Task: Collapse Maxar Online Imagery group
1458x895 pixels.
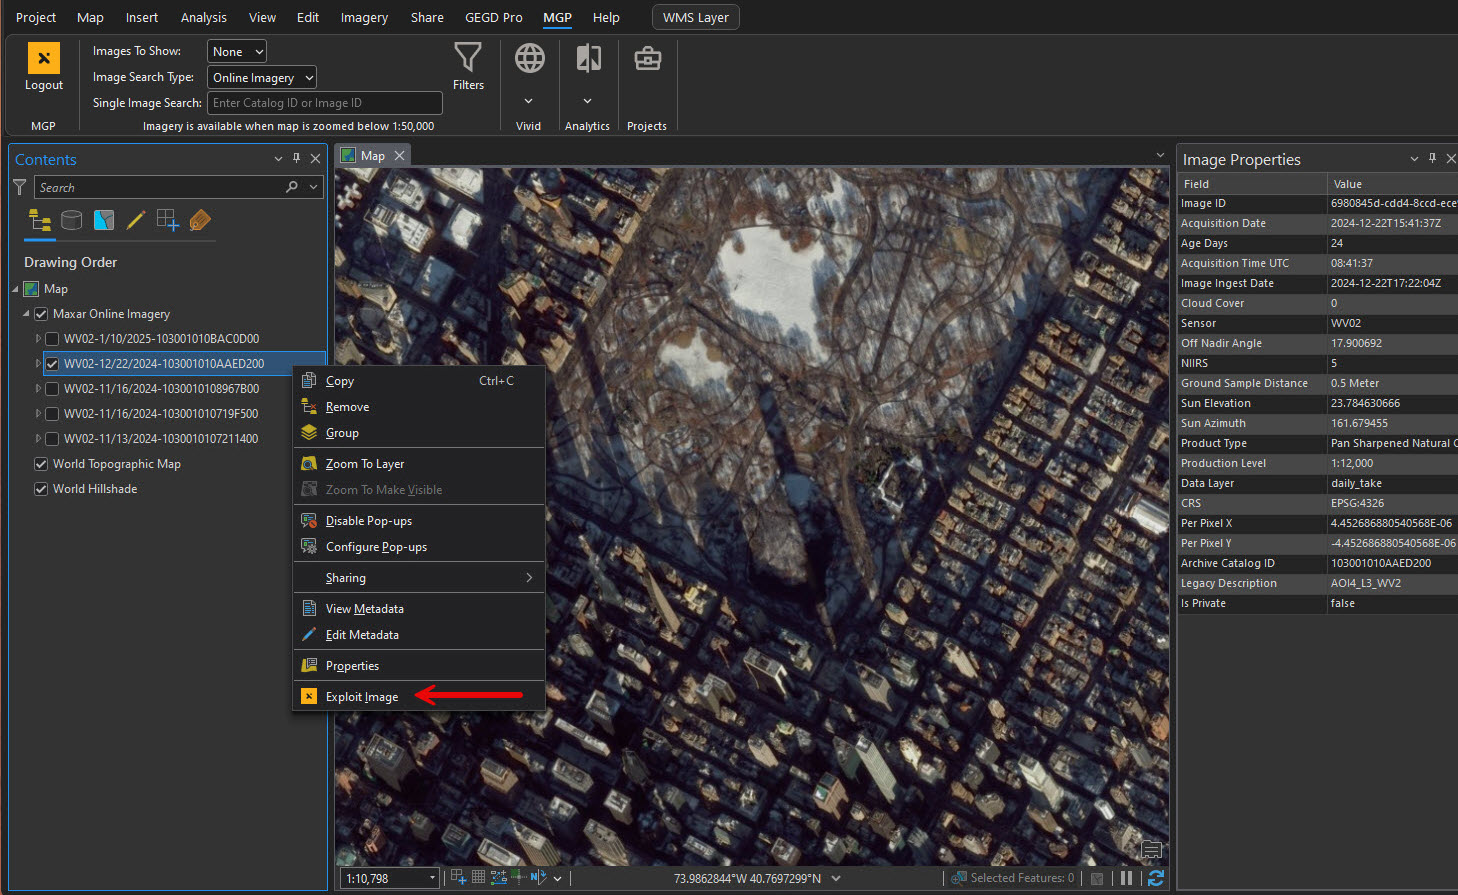Action: (x=27, y=314)
